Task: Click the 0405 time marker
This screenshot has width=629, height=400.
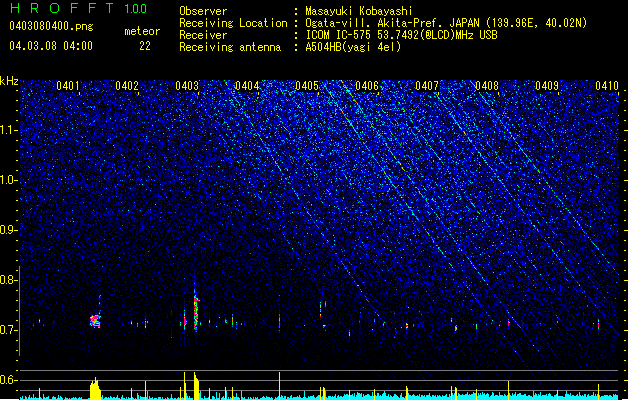Action: (307, 86)
